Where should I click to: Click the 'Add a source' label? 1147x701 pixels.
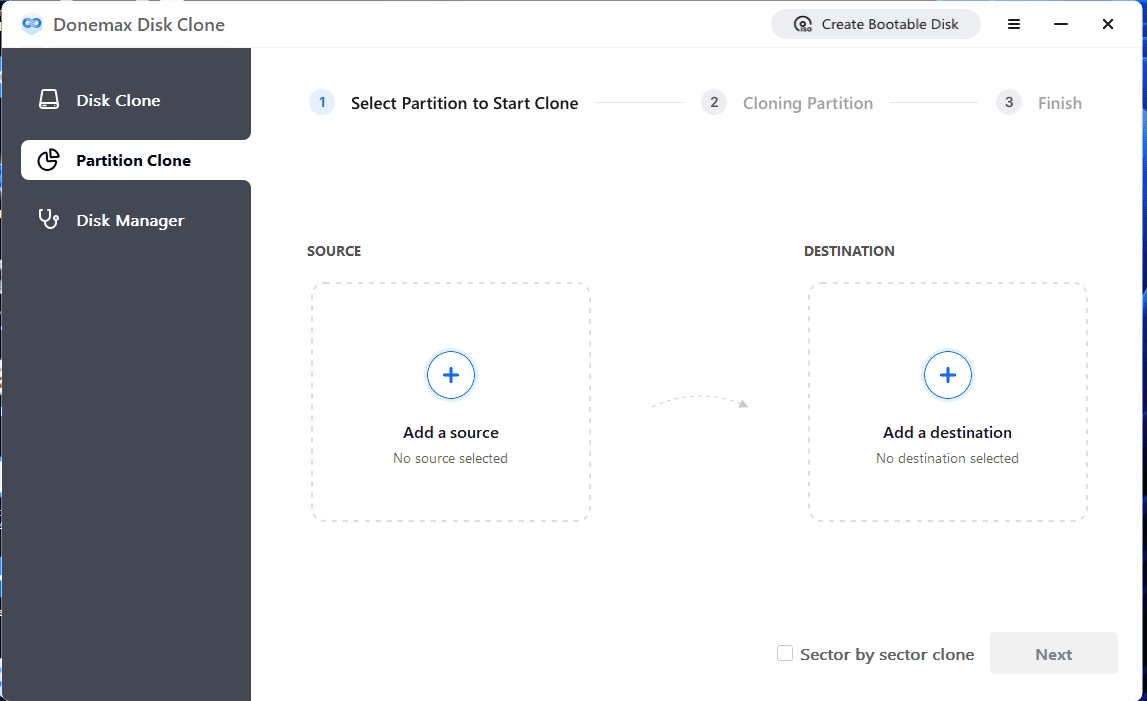click(451, 432)
